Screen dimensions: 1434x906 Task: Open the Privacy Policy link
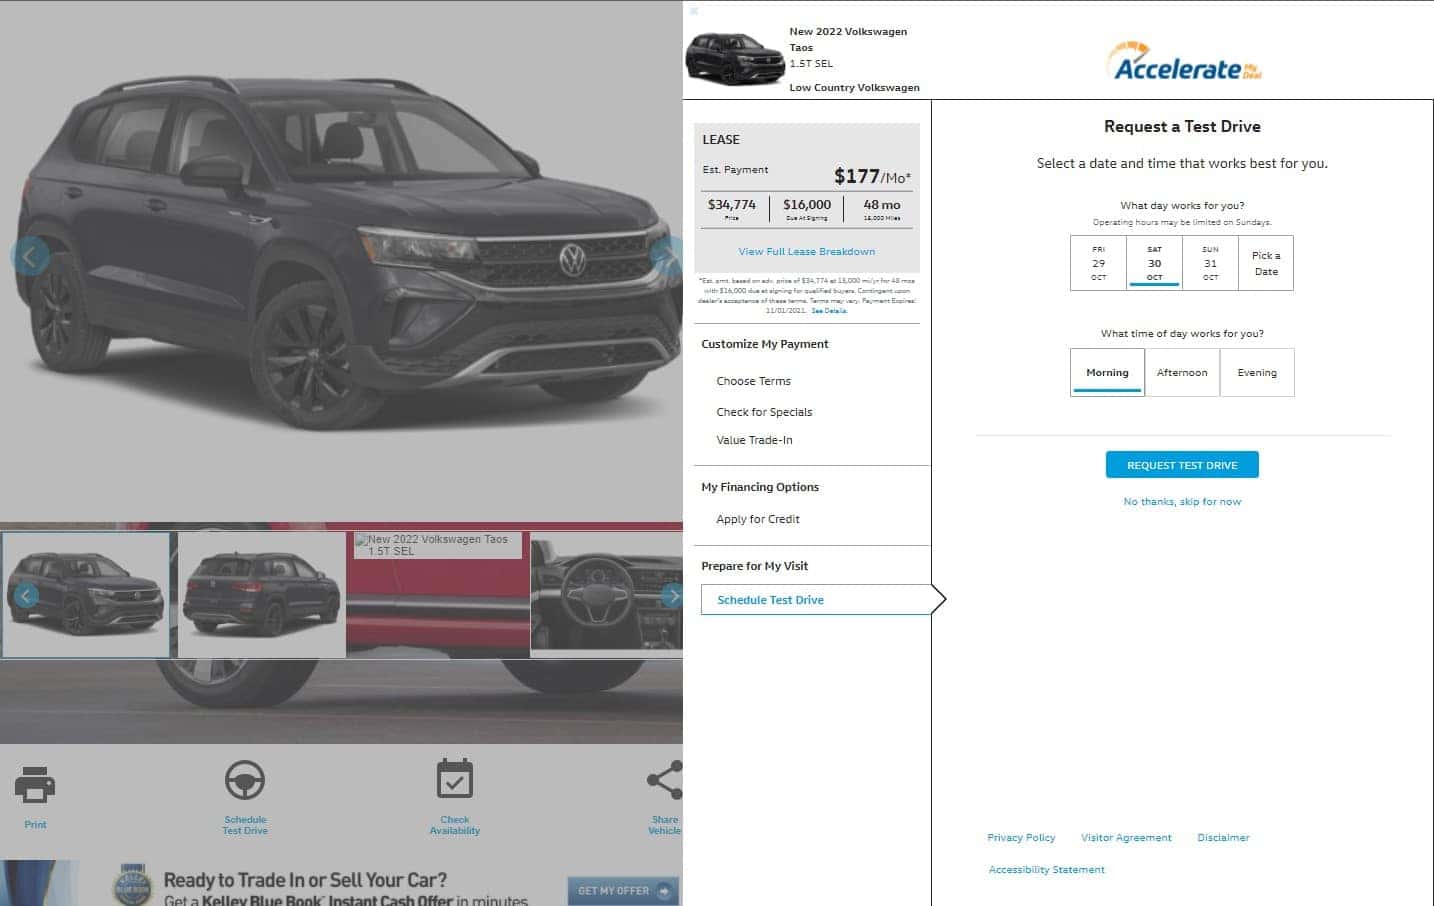tap(1021, 838)
